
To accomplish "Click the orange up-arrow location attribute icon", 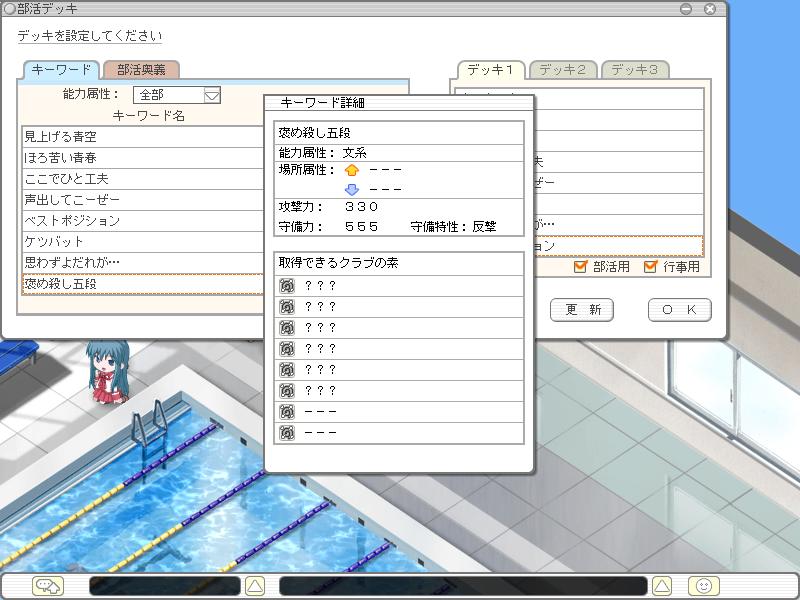I will pyautogui.click(x=352, y=170).
